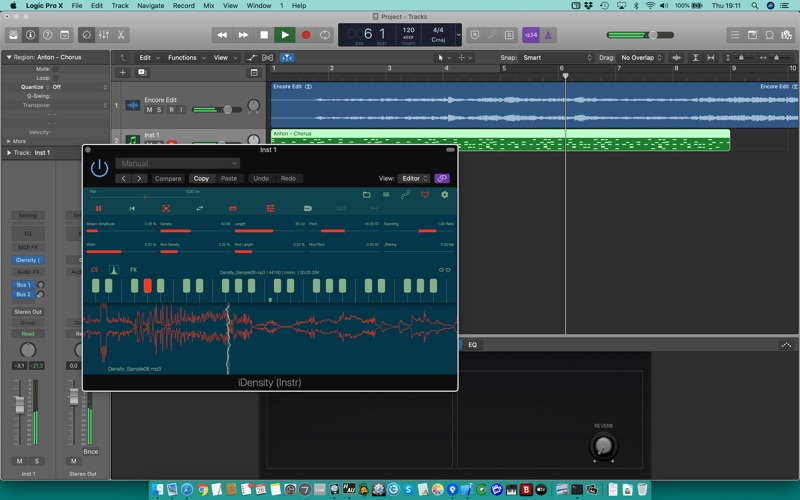Toggle Cycle mode in the transport
Viewport: 800px width, 500px height.
324,35
